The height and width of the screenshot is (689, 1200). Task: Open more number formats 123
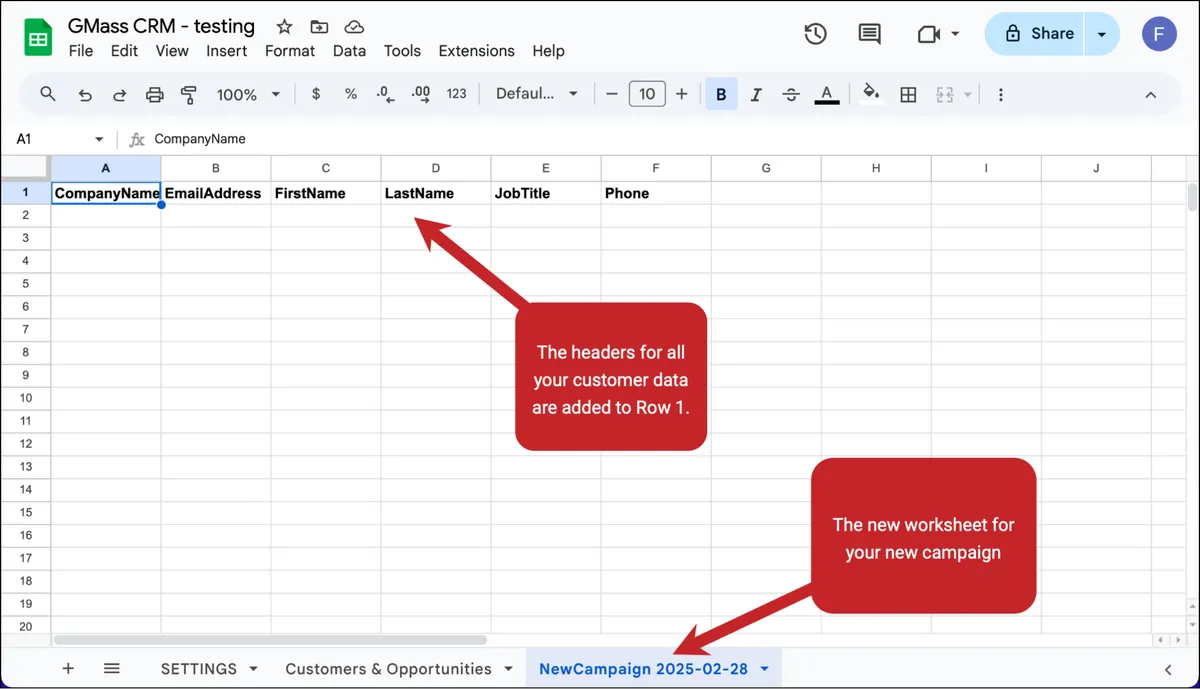(x=457, y=94)
